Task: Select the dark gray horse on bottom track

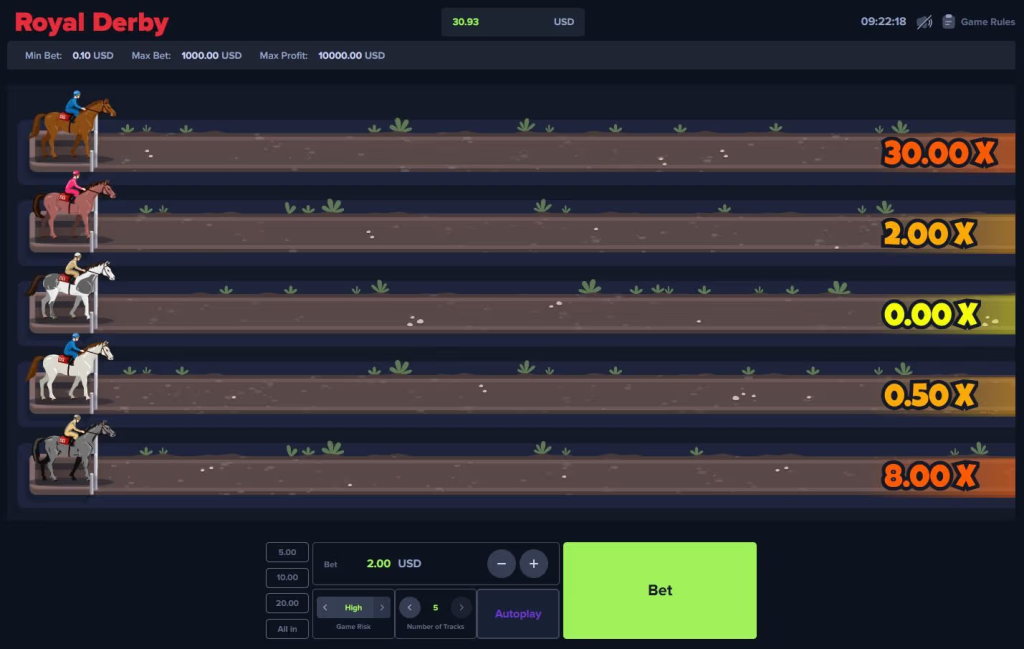Action: click(x=72, y=449)
